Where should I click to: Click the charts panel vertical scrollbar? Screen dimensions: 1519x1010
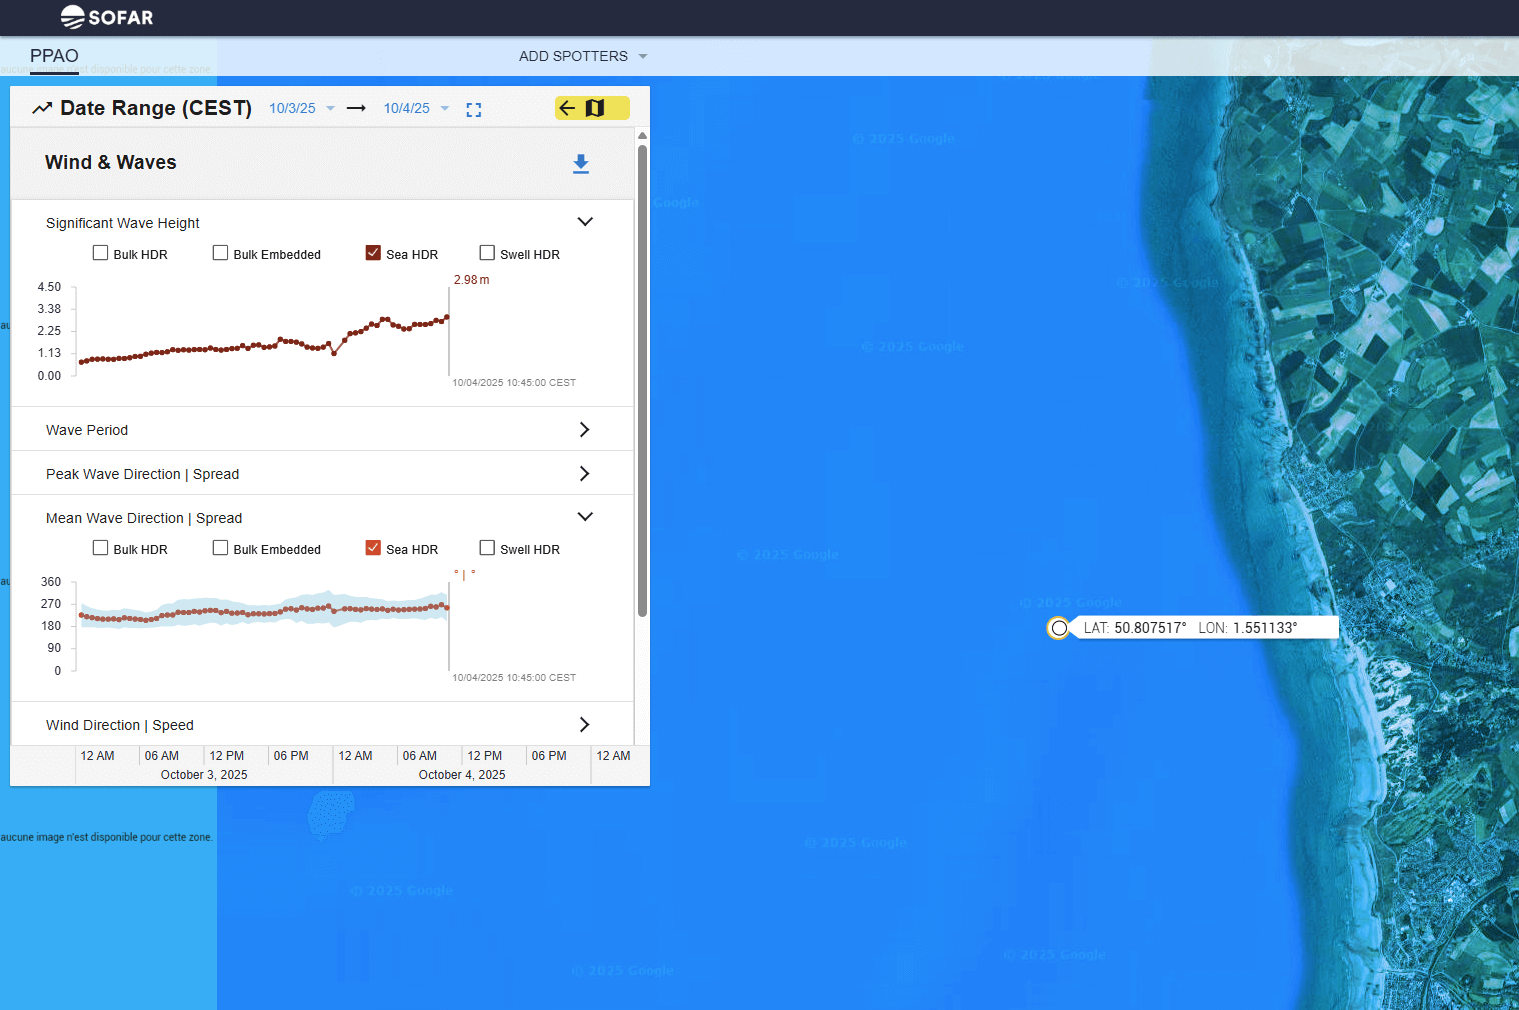pos(642,380)
